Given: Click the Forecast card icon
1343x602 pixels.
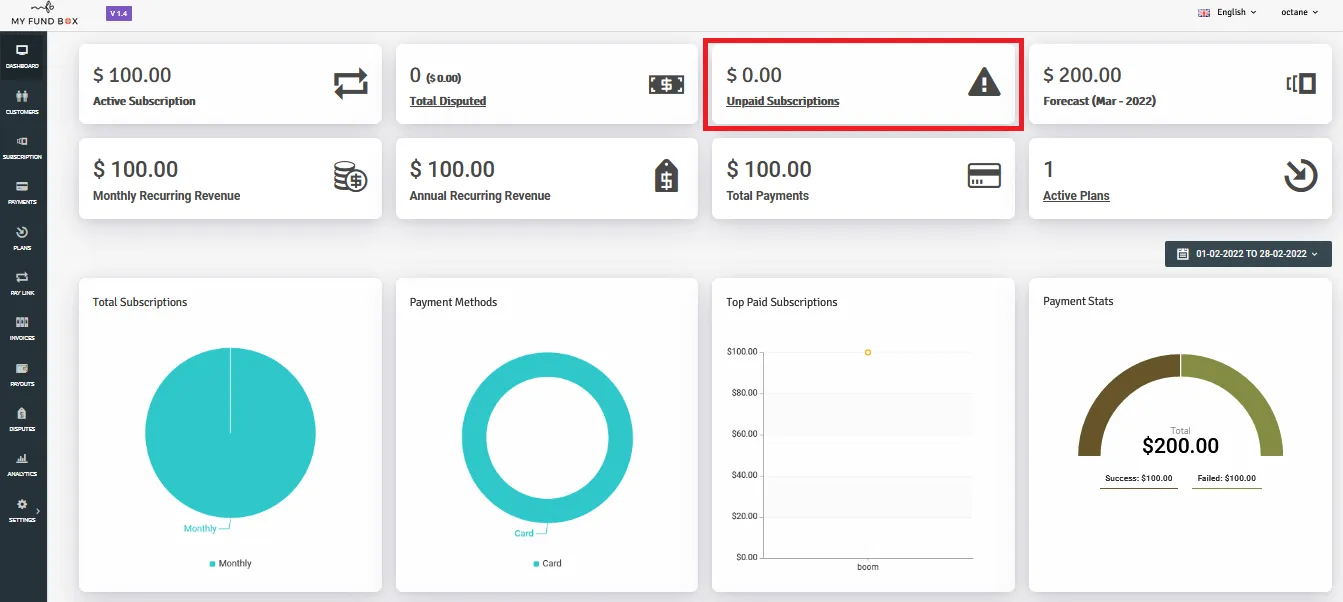Looking at the screenshot, I should click(1300, 84).
